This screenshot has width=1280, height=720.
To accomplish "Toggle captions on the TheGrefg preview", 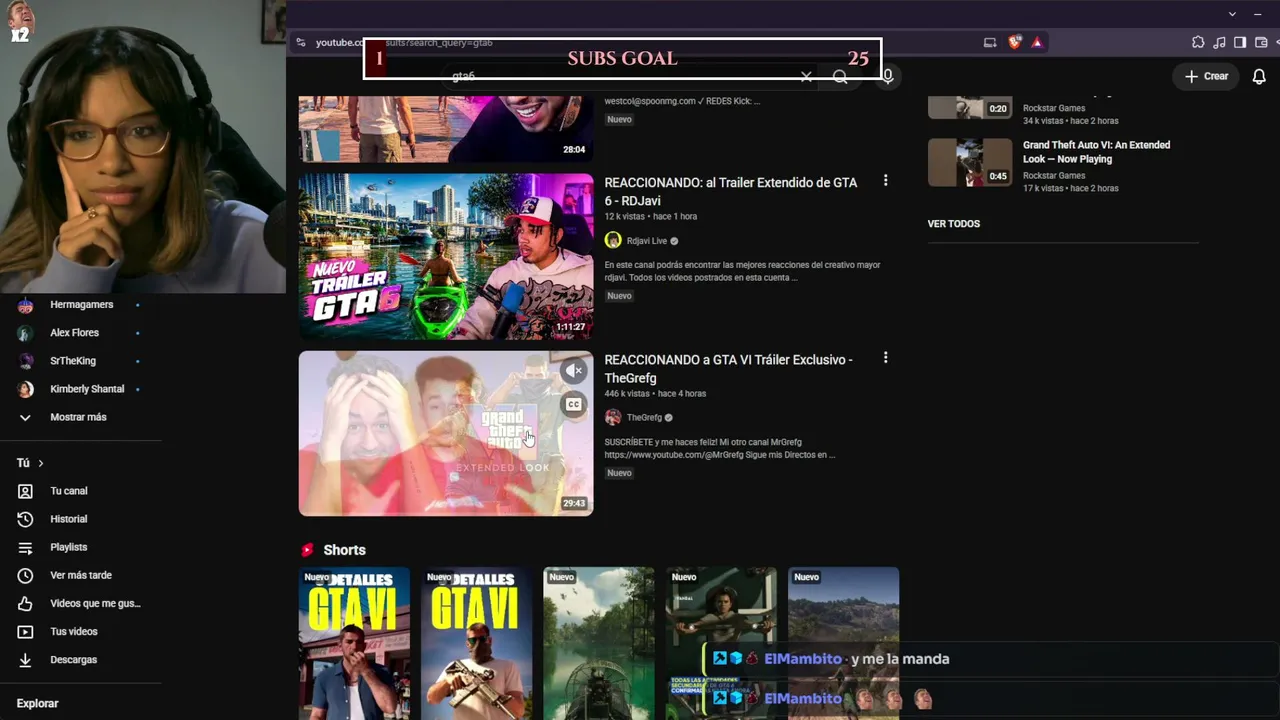I will pos(573,405).
